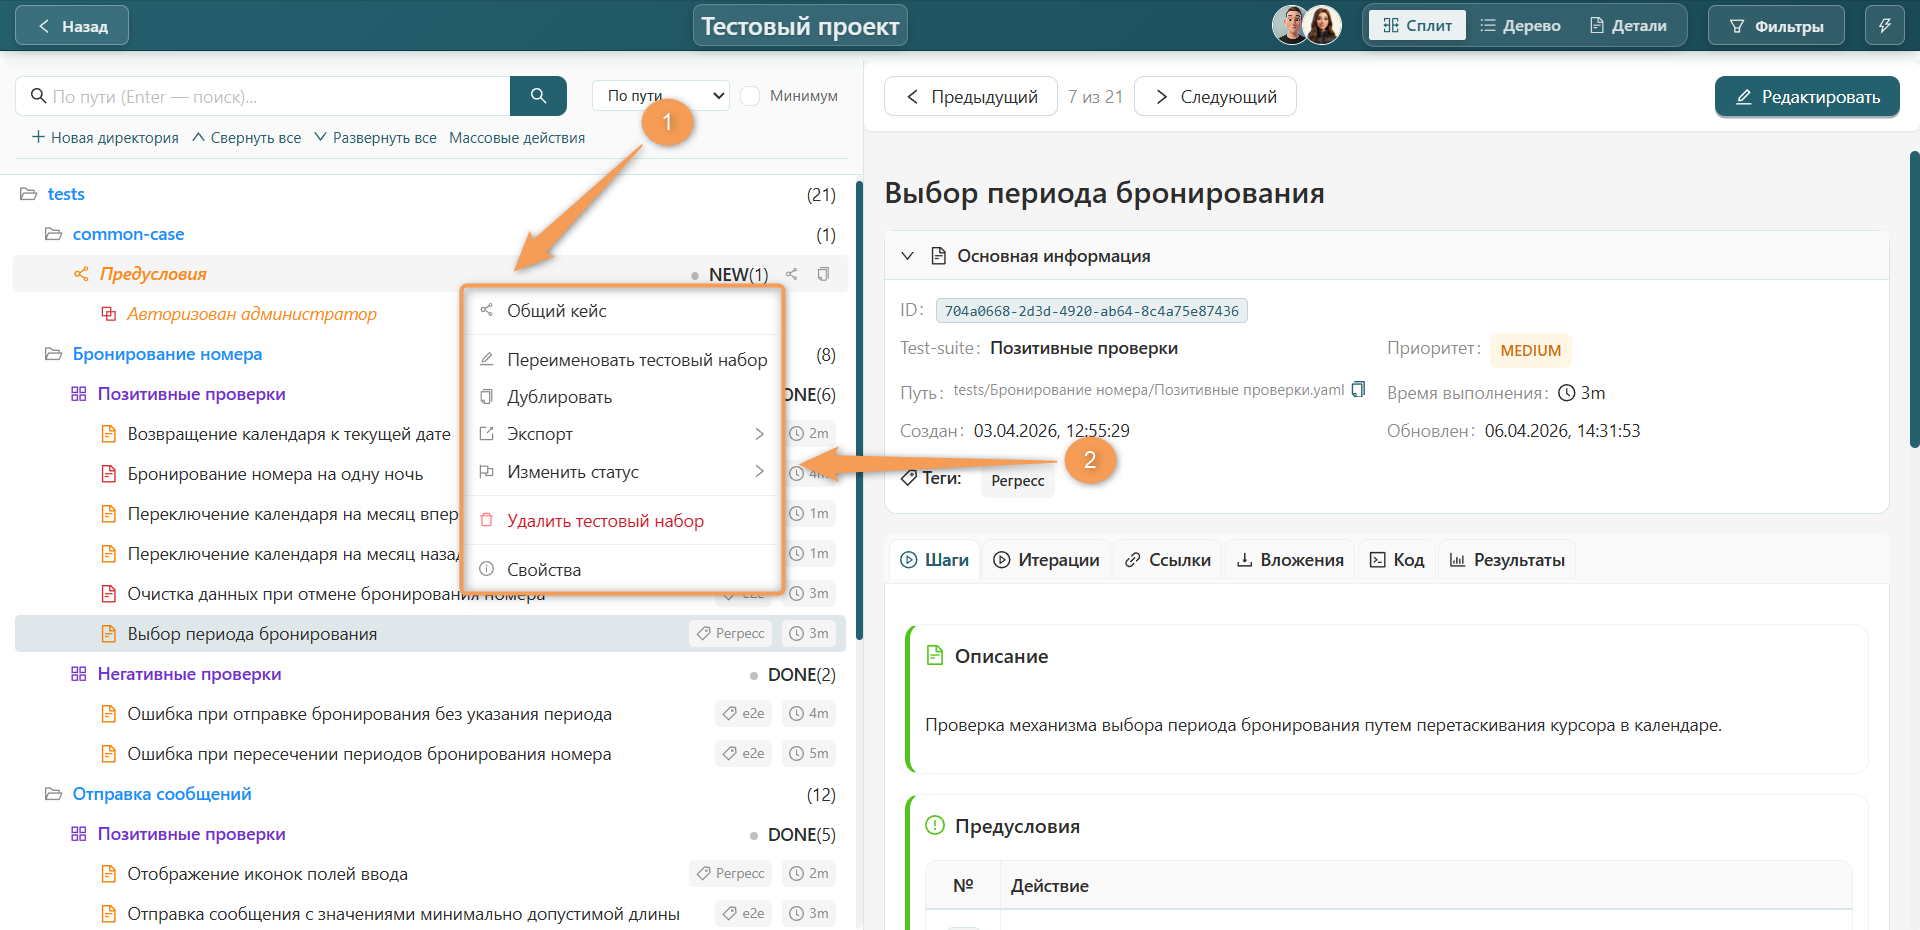Click the Описание section document icon
Screen dimensions: 1920x930
click(935, 656)
